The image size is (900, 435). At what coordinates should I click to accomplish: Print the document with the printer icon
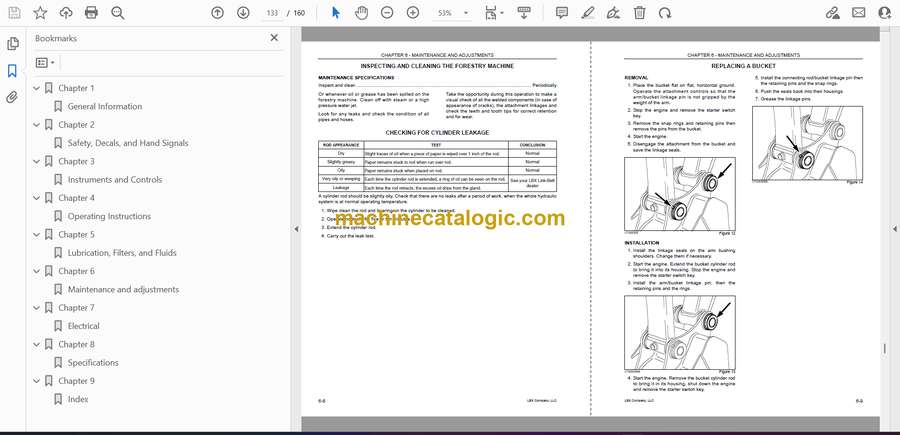91,13
